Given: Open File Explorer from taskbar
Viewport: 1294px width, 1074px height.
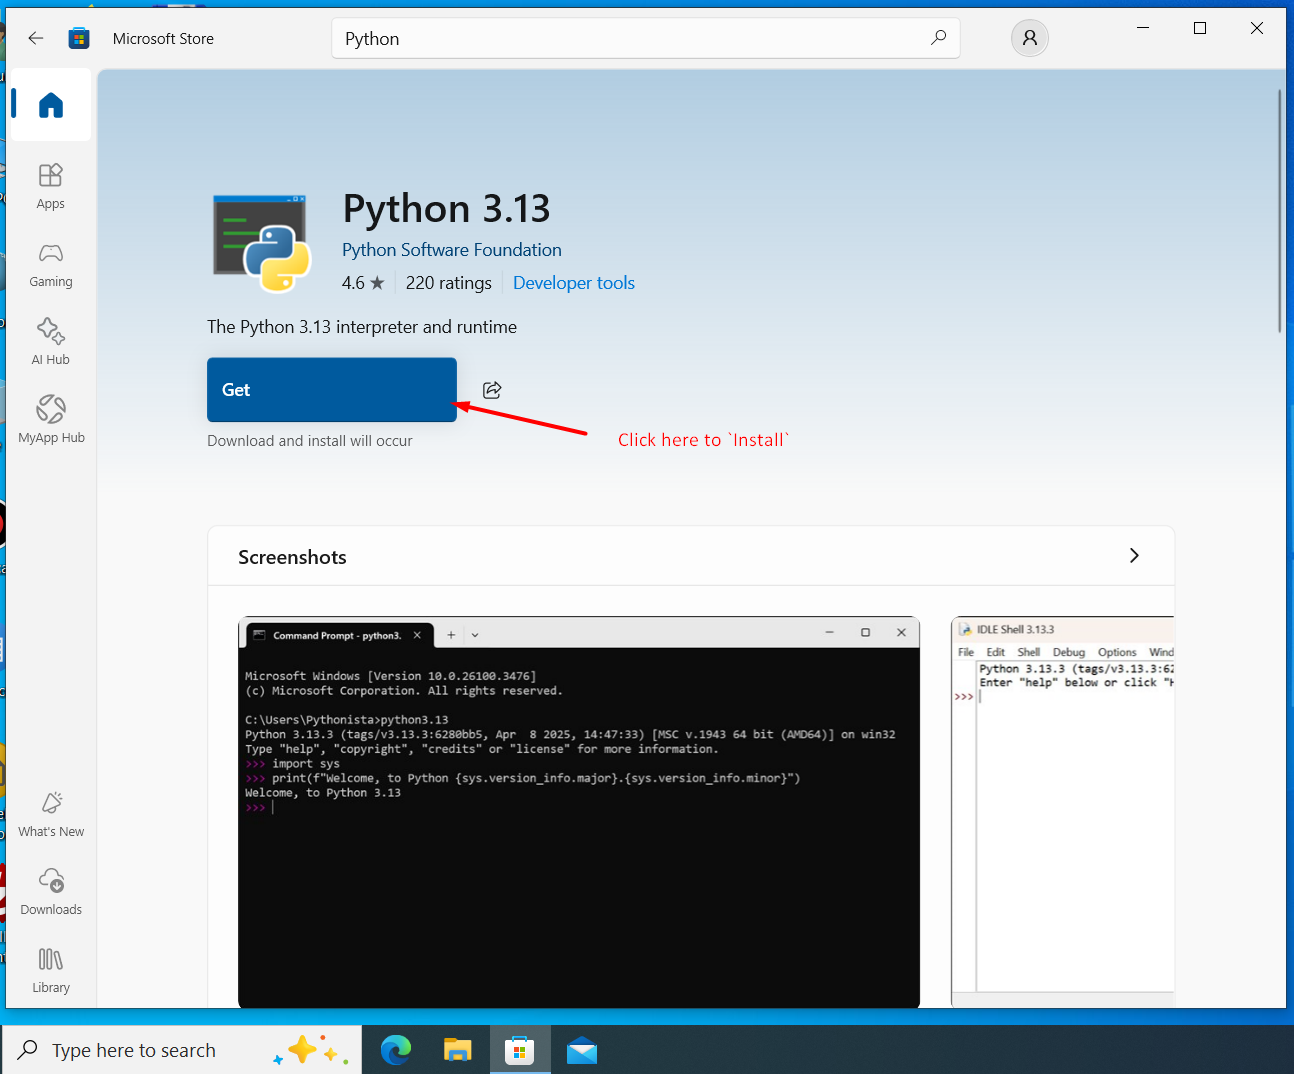Looking at the screenshot, I should (458, 1050).
